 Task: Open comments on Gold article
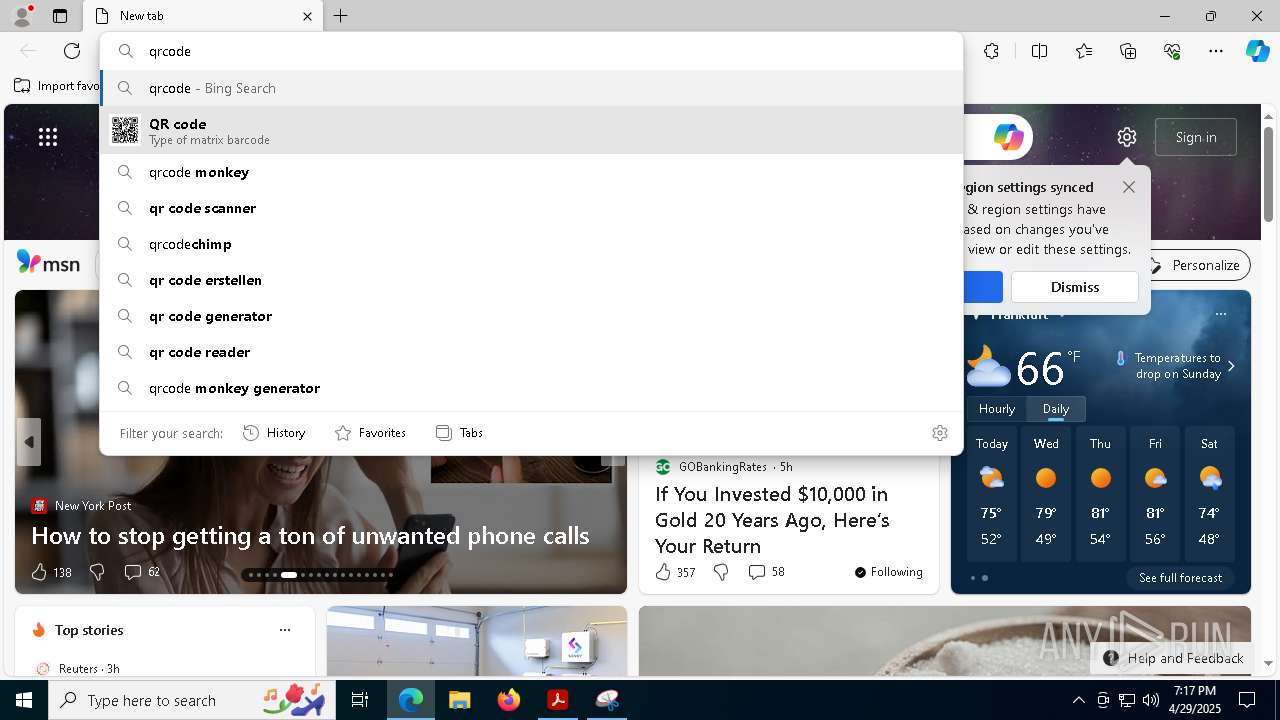coord(766,572)
